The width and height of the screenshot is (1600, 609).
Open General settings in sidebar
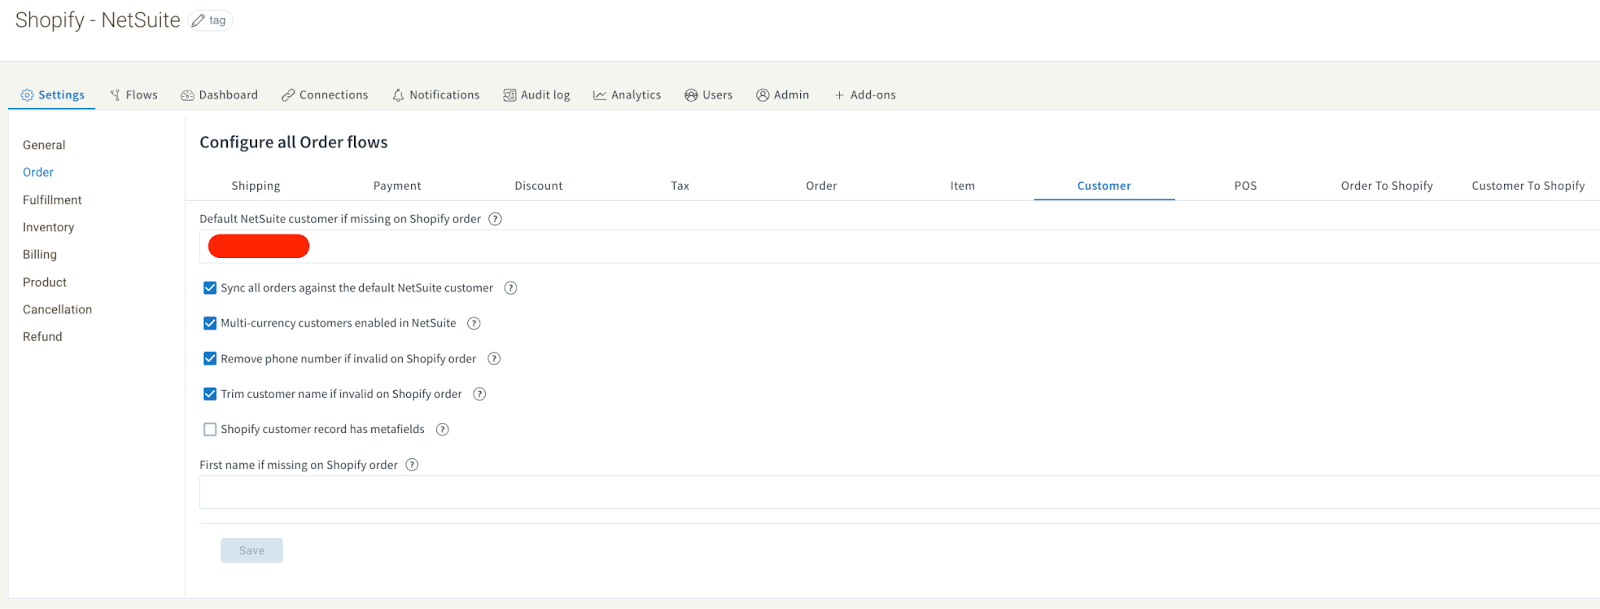click(x=44, y=145)
